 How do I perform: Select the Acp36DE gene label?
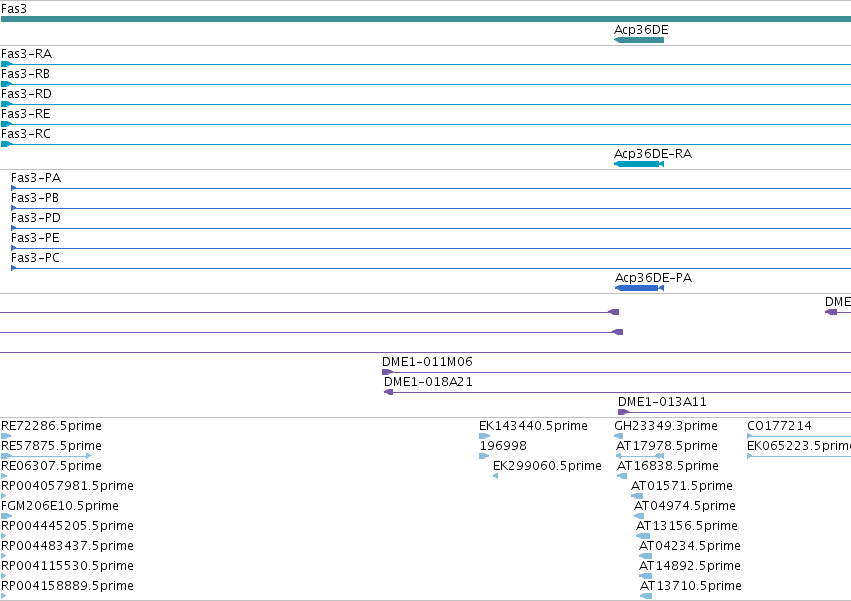[x=641, y=30]
